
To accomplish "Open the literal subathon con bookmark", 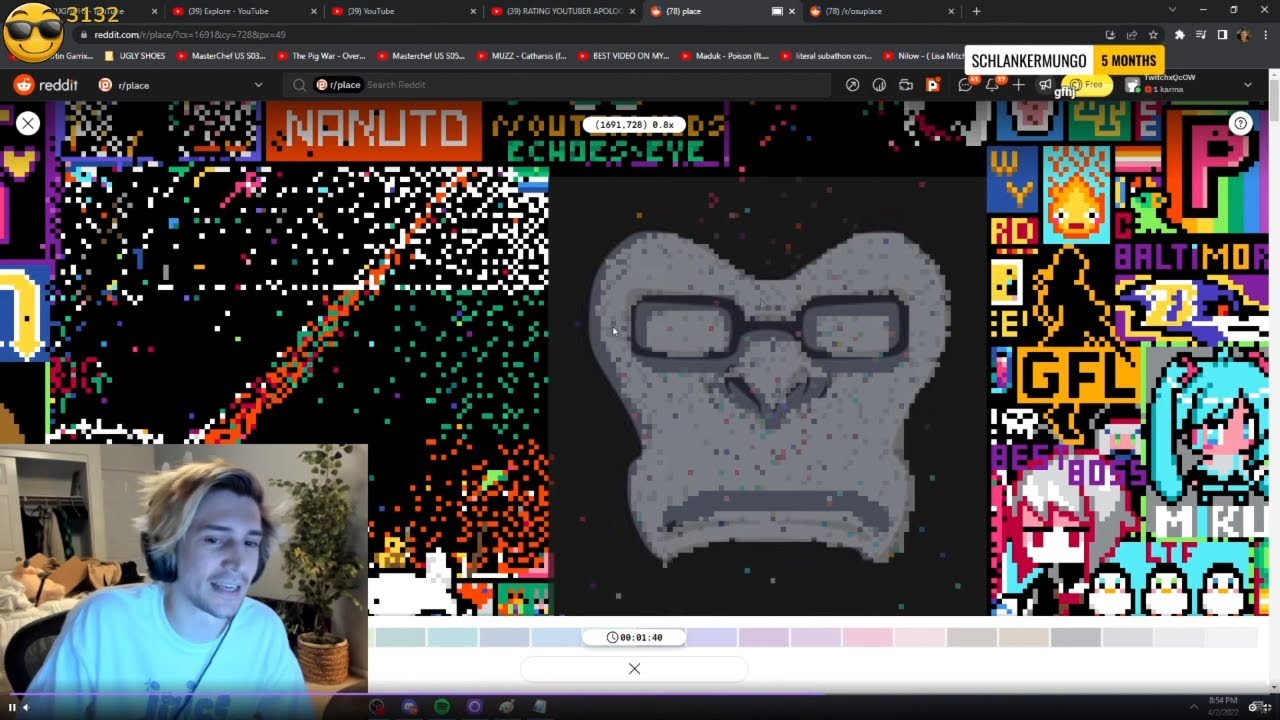I will tap(827, 56).
